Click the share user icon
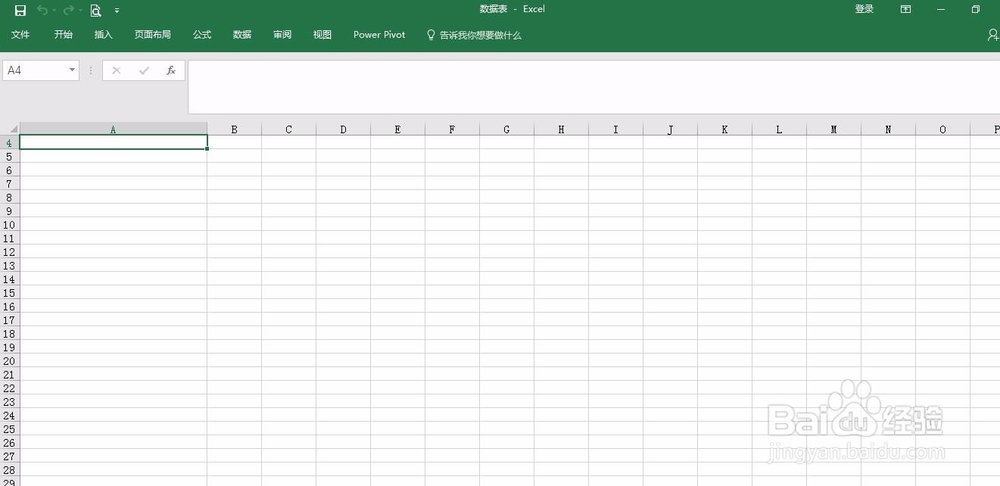 pos(993,35)
